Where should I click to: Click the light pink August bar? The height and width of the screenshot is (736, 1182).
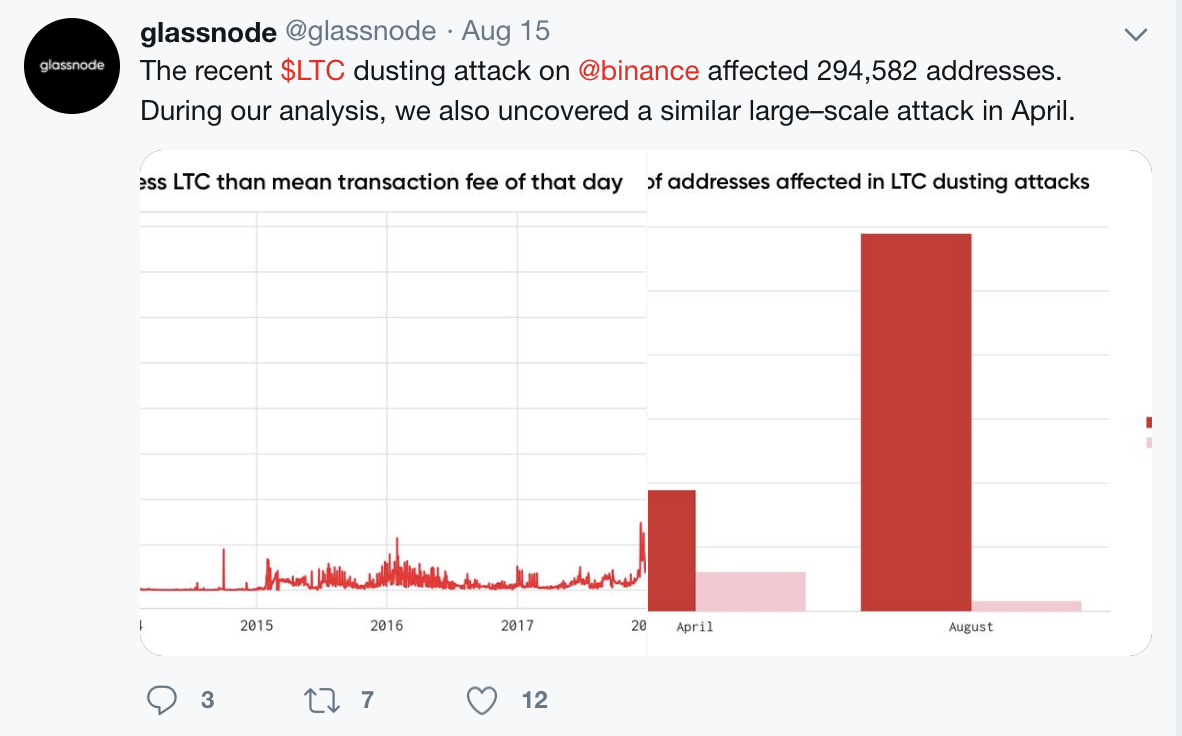[x=1027, y=606]
